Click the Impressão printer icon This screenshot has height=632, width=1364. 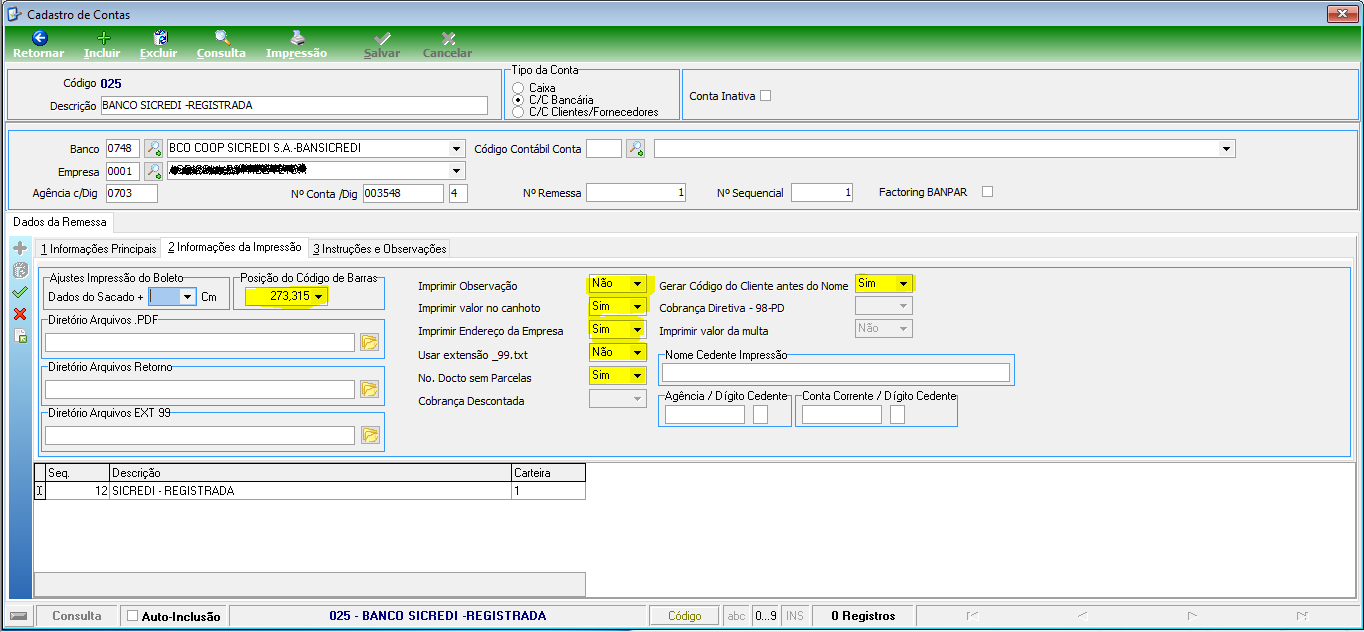coord(297,38)
